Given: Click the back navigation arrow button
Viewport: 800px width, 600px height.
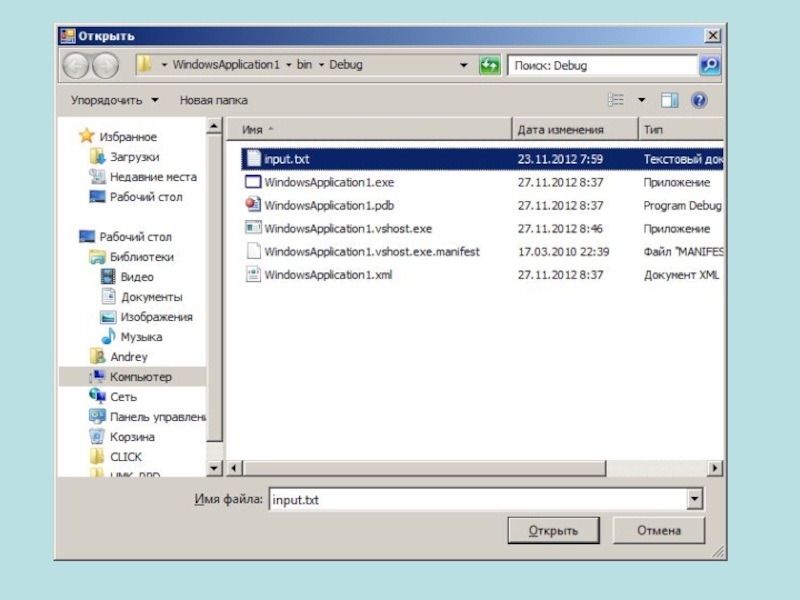Looking at the screenshot, I should click(x=76, y=66).
